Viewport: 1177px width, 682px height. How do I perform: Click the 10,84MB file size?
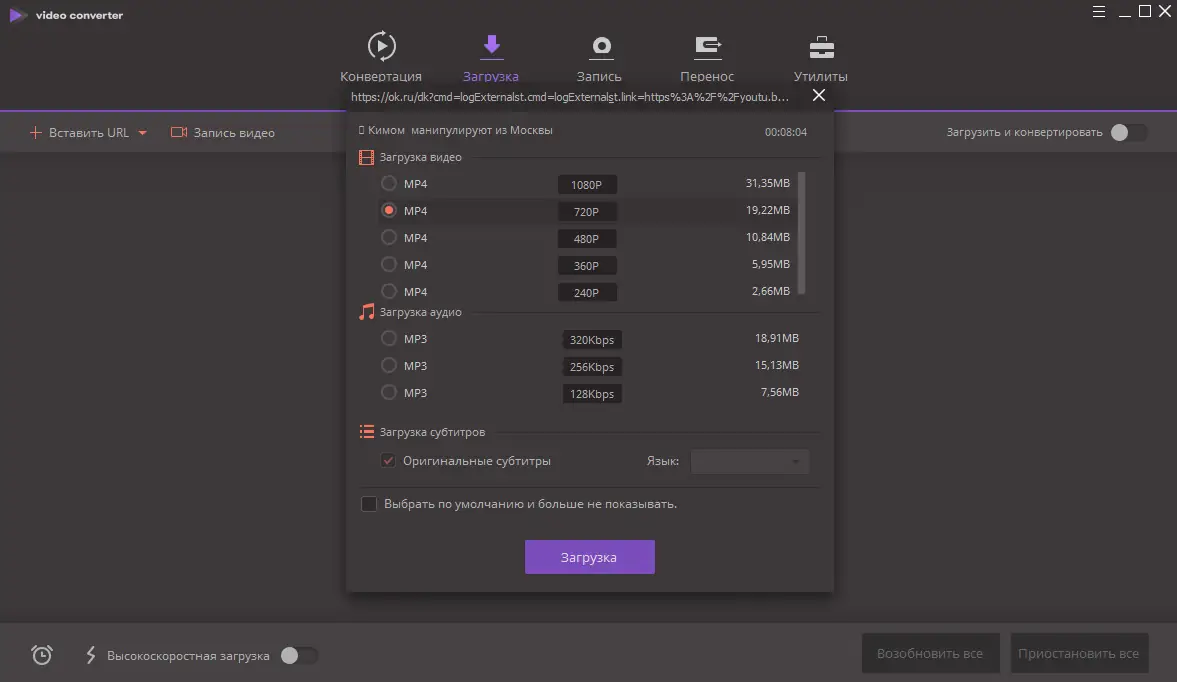coord(768,237)
